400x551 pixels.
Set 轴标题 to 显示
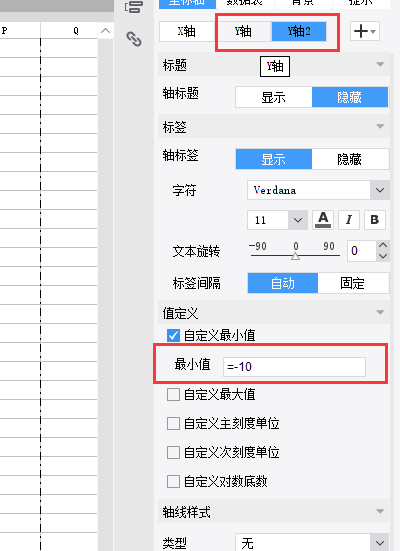[273, 97]
